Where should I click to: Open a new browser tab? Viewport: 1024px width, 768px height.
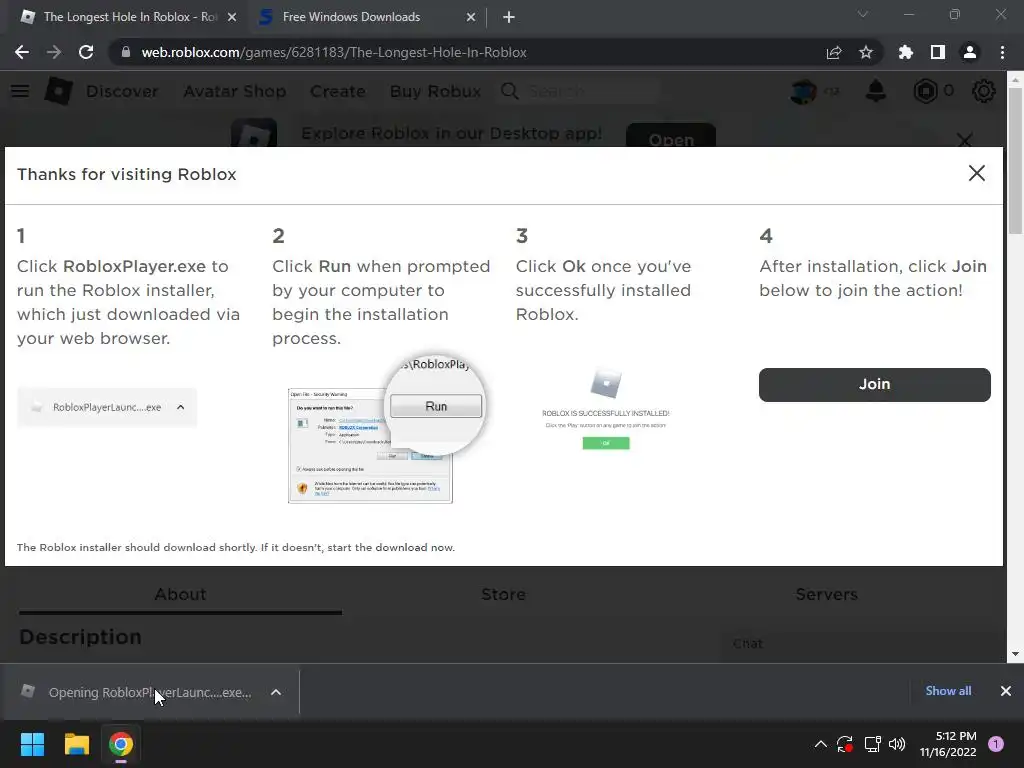coord(509,17)
